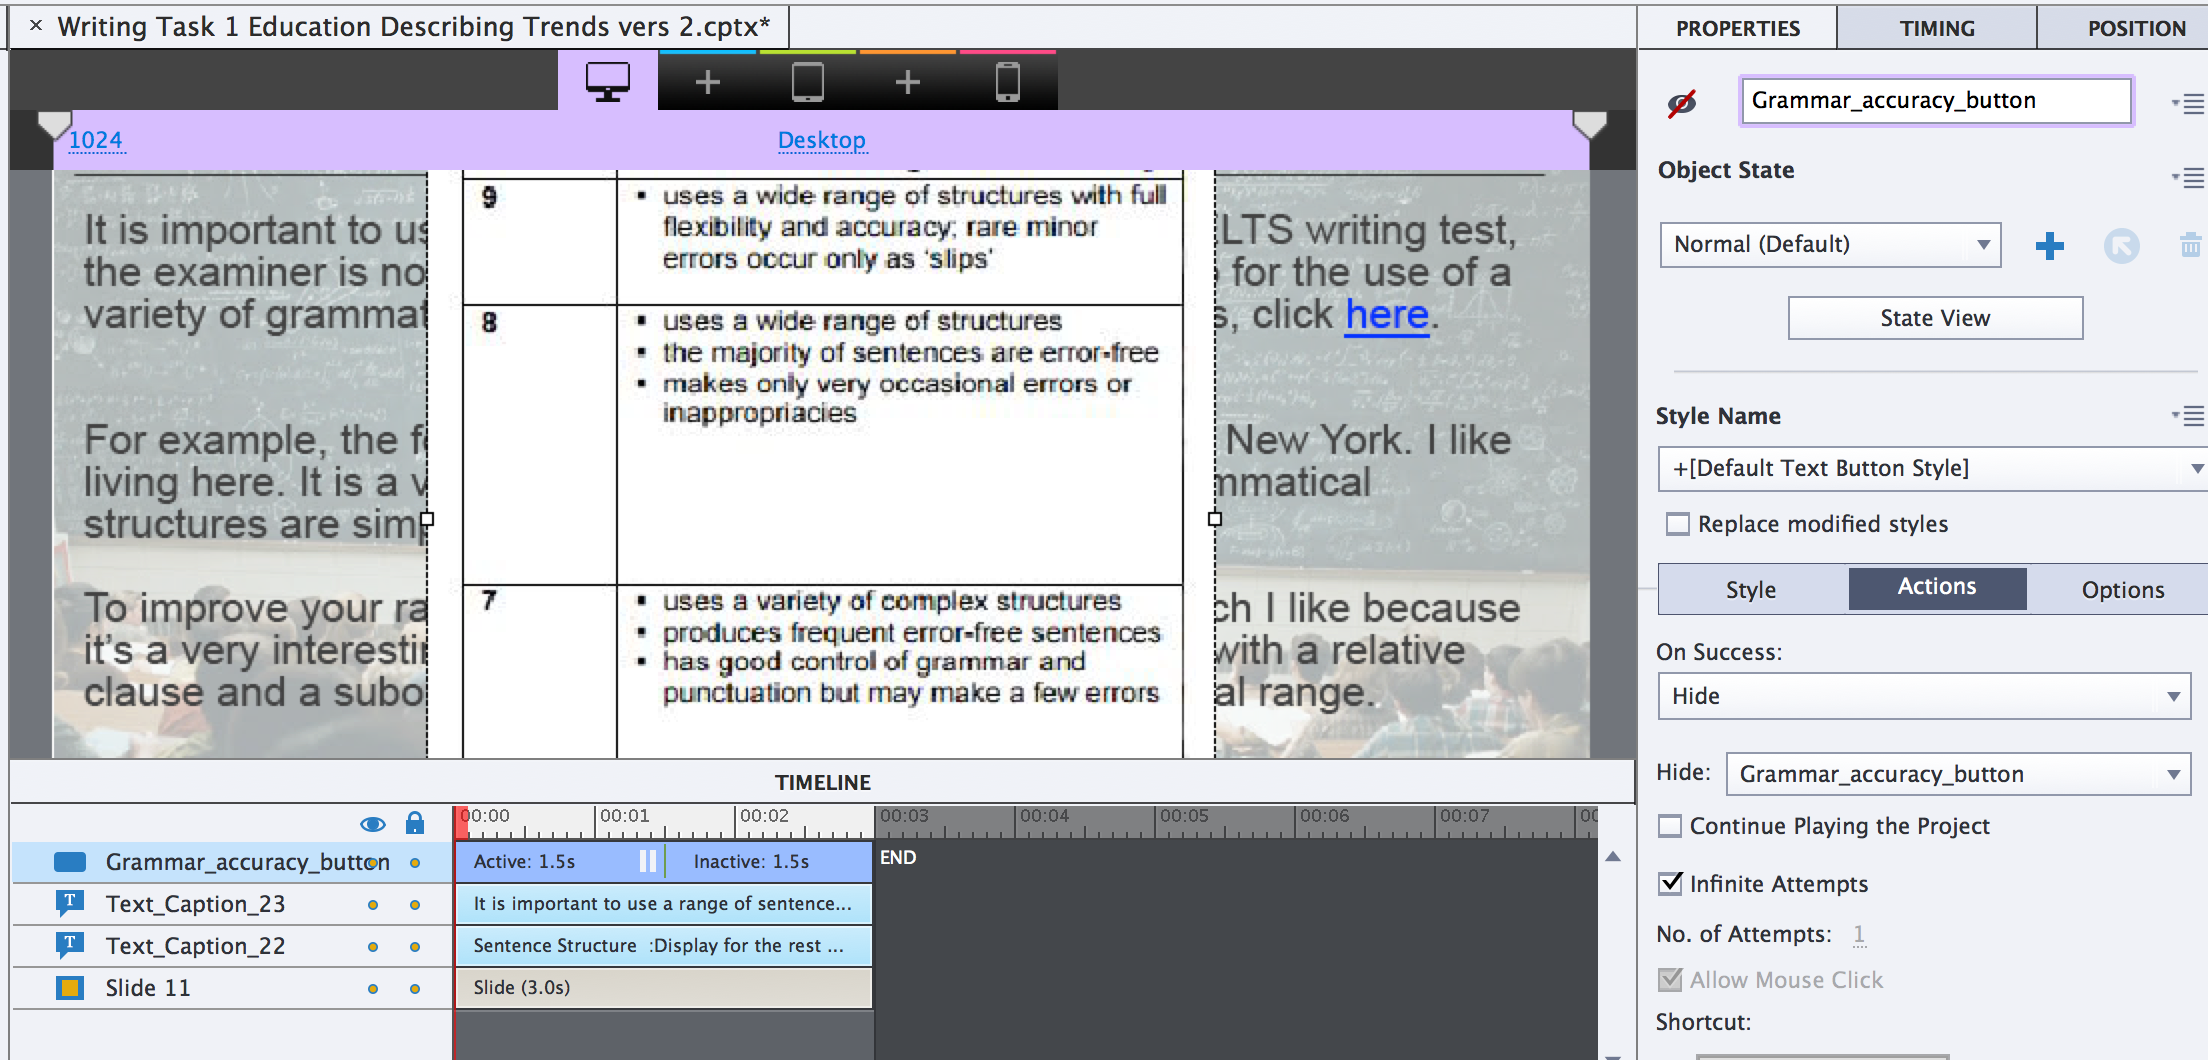2208x1060 pixels.
Task: Click the State View button
Action: (x=1935, y=317)
